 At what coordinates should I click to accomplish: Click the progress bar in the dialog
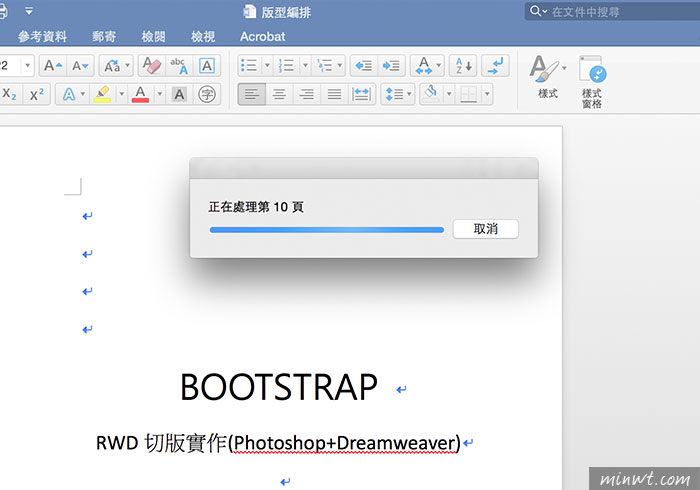pyautogui.click(x=327, y=230)
